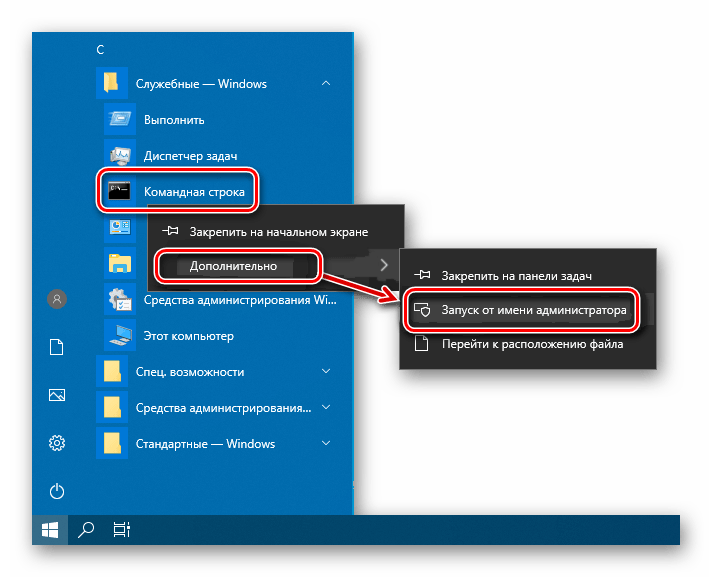Click the Спец. возможности folder icon
Screen dimensions: 712x577
point(112,371)
